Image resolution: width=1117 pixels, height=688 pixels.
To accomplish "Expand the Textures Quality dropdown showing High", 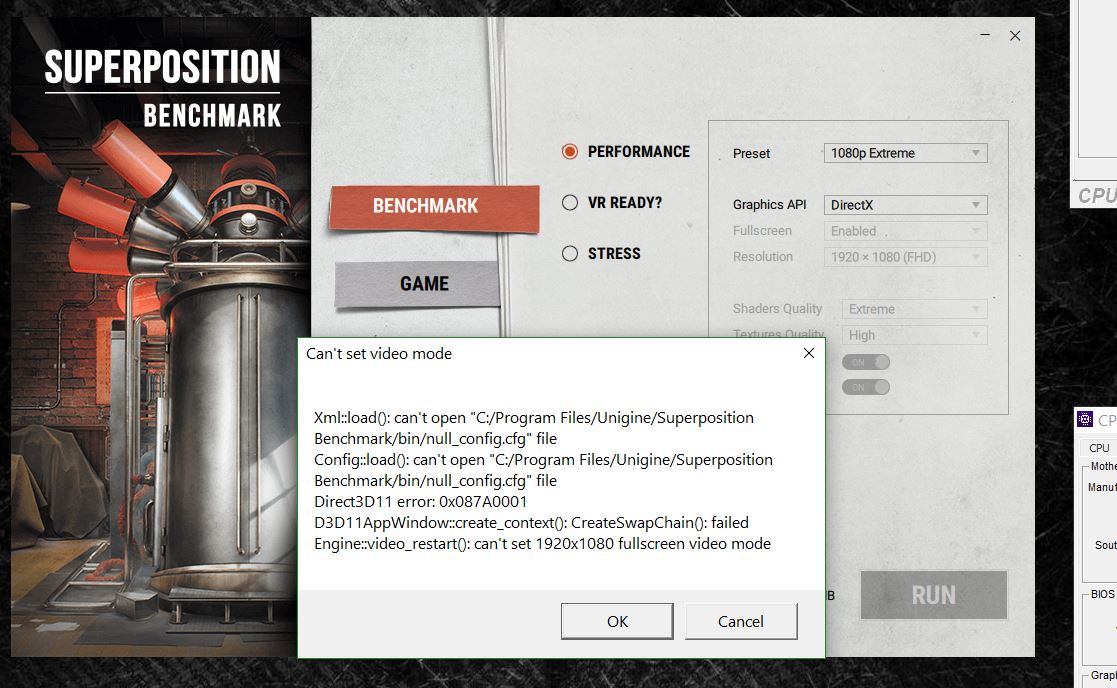I will click(915, 335).
